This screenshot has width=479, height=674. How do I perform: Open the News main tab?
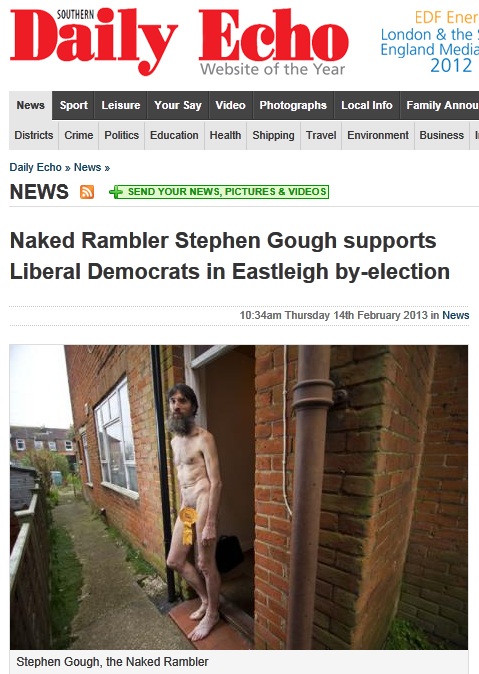tap(31, 105)
